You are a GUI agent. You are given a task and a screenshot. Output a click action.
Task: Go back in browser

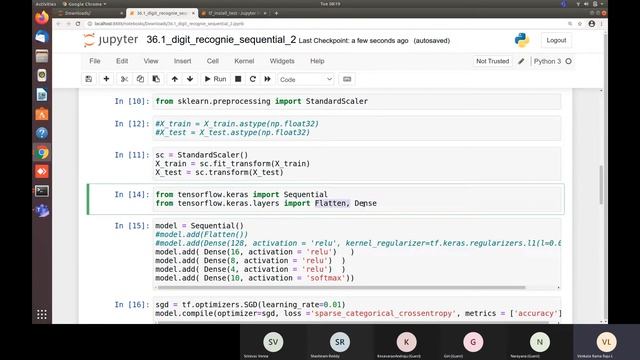[x=58, y=24]
